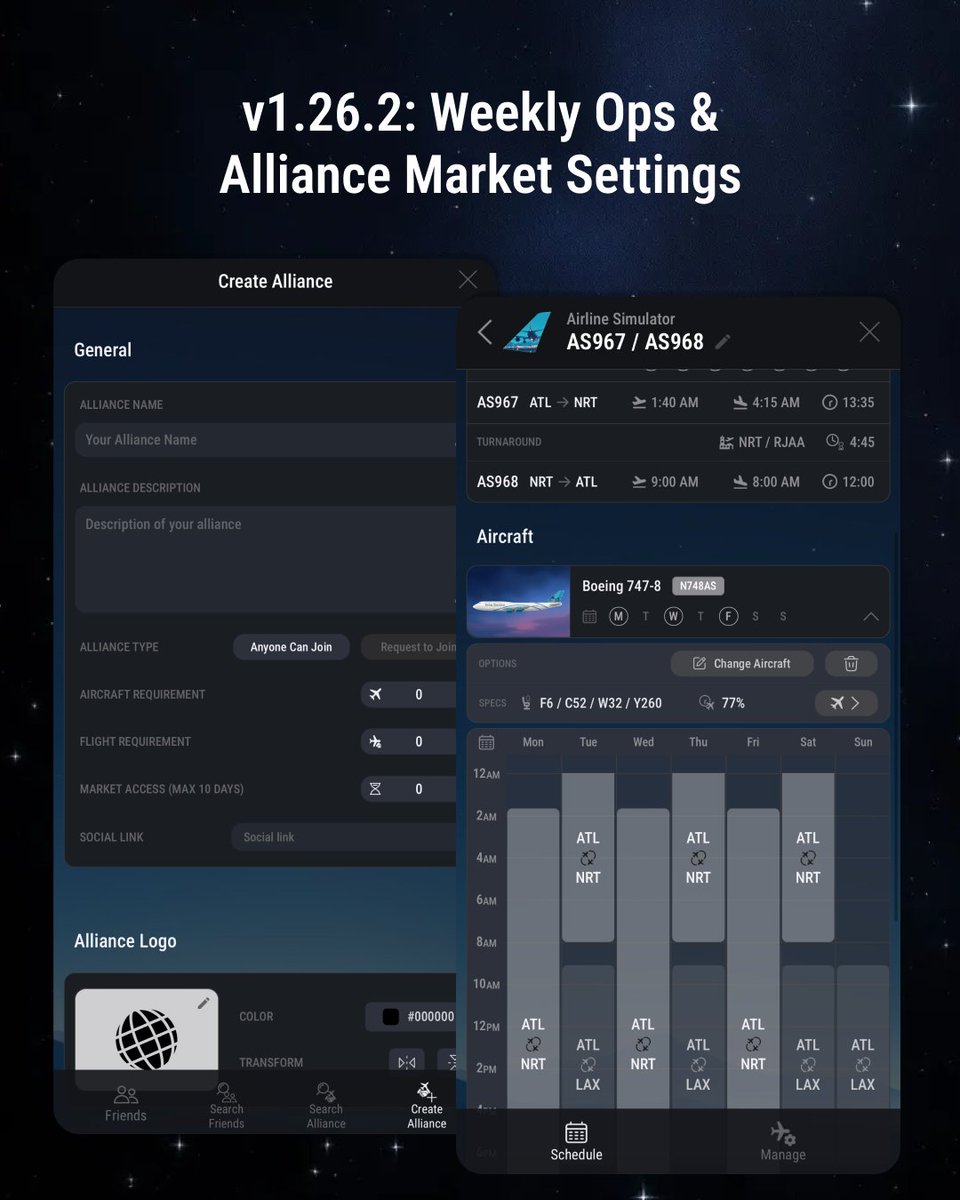Click the Wed column header in schedule
The width and height of the screenshot is (960, 1200).
coord(643,742)
